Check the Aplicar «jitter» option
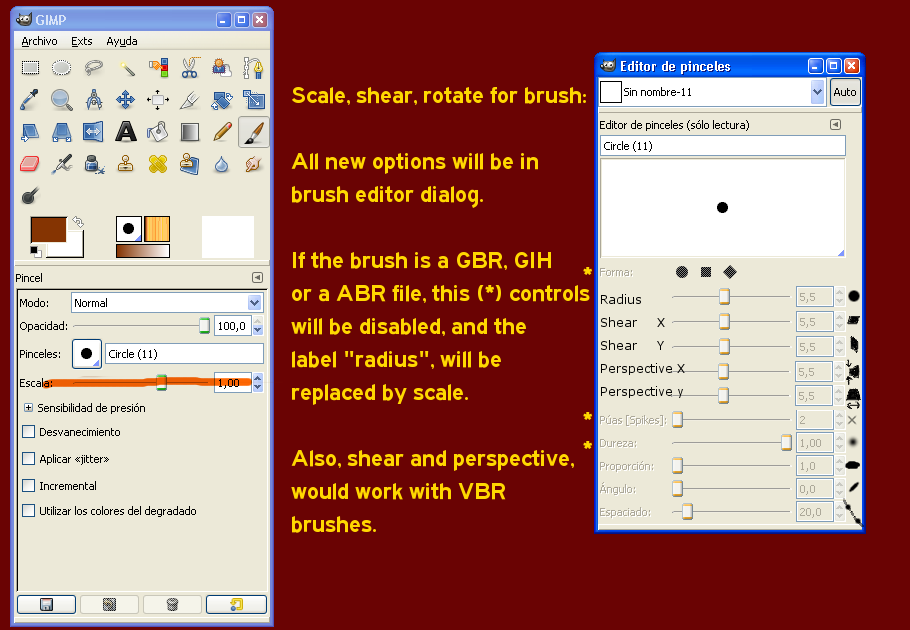The image size is (910, 630). click(x=29, y=460)
